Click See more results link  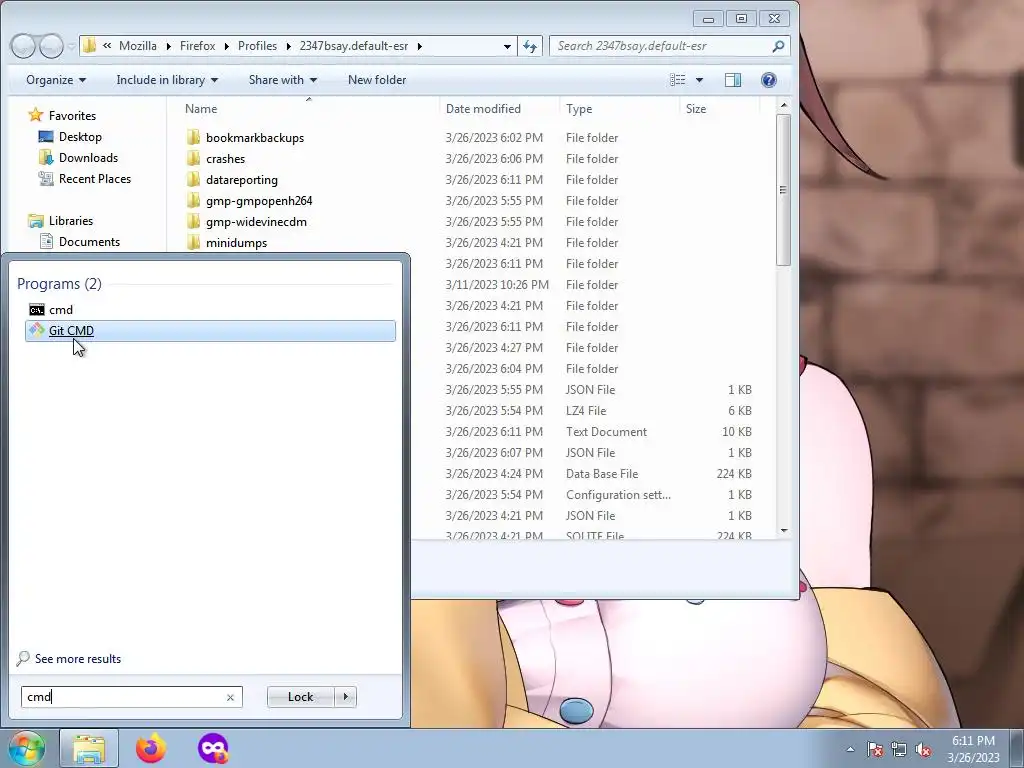[78, 659]
